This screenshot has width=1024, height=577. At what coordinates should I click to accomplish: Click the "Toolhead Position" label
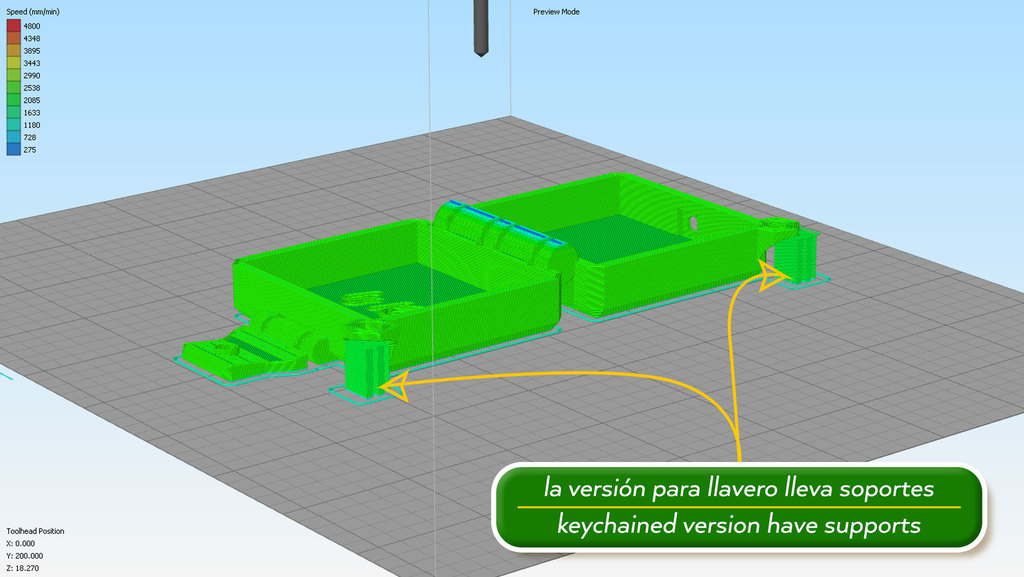pos(35,531)
